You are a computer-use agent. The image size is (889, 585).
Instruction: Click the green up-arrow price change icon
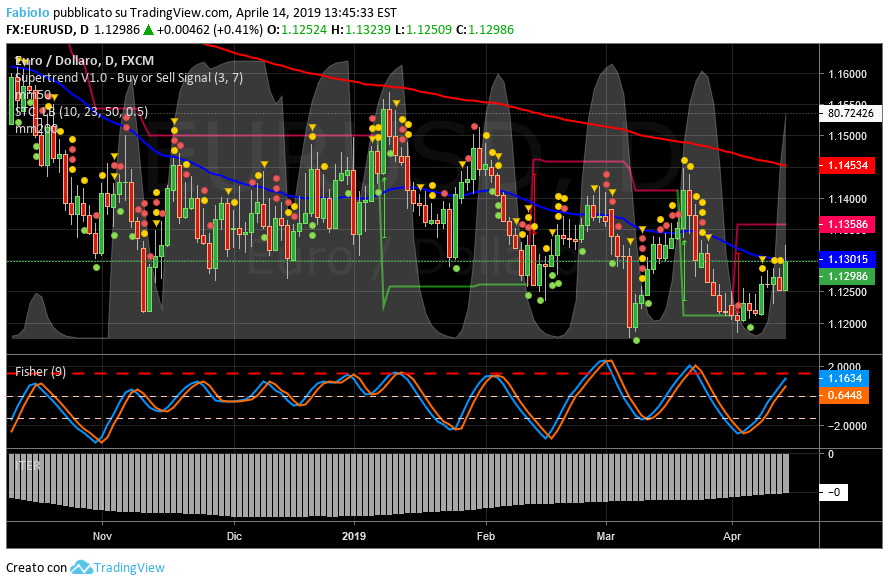[146, 30]
